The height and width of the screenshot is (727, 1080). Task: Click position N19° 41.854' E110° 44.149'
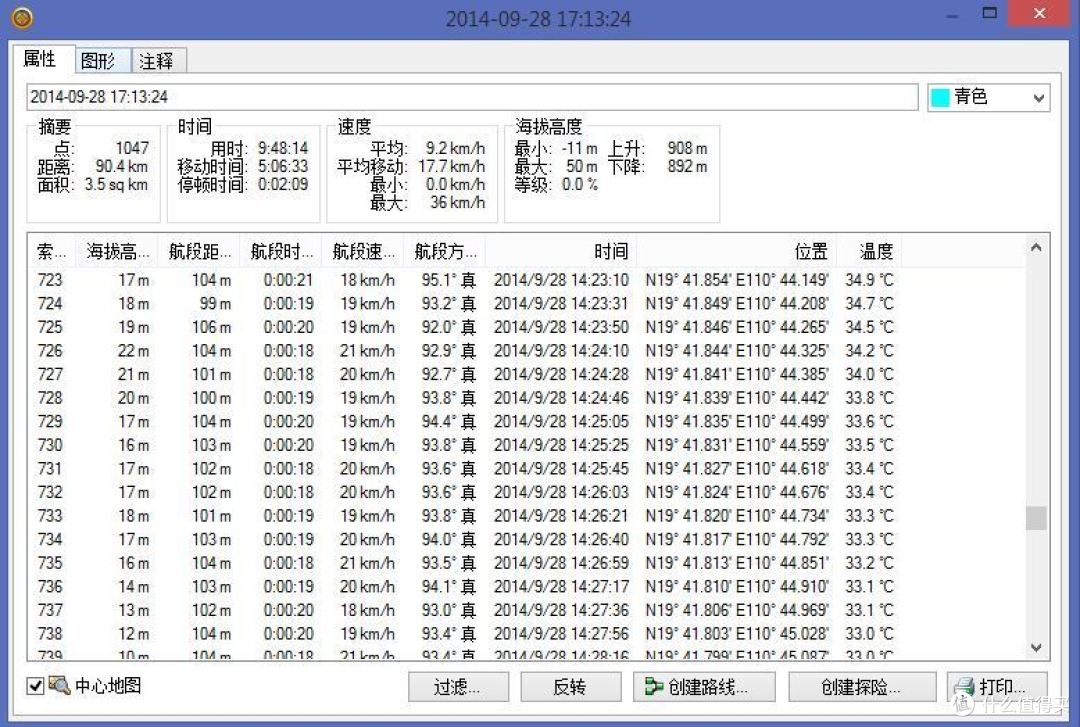[737, 280]
